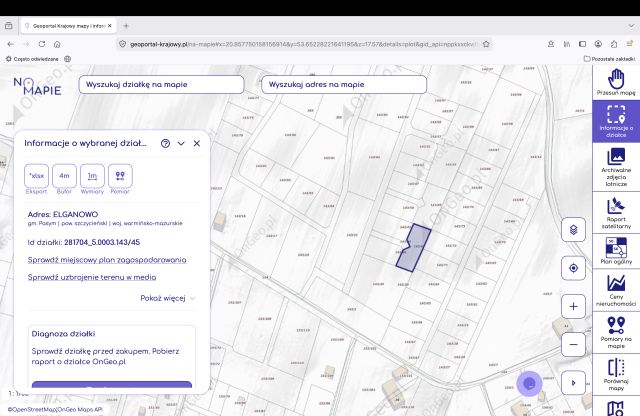Image resolution: width=640 pixels, height=416 pixels.
Task: Click the Adres: ELGANOWO text
Action: click(x=63, y=214)
